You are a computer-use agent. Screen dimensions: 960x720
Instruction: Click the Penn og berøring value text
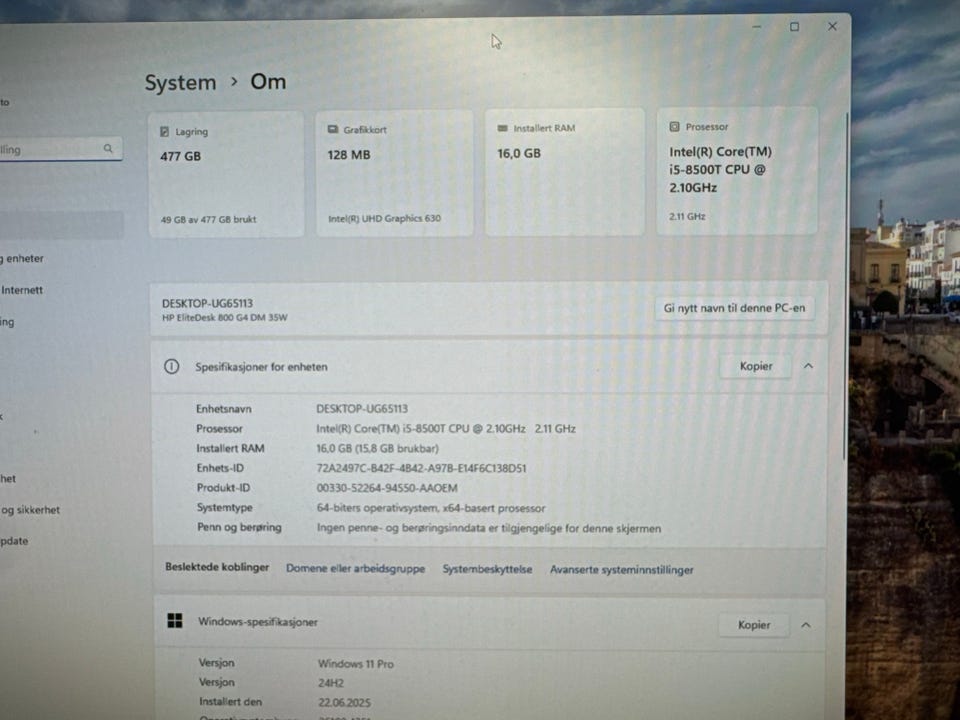click(489, 528)
